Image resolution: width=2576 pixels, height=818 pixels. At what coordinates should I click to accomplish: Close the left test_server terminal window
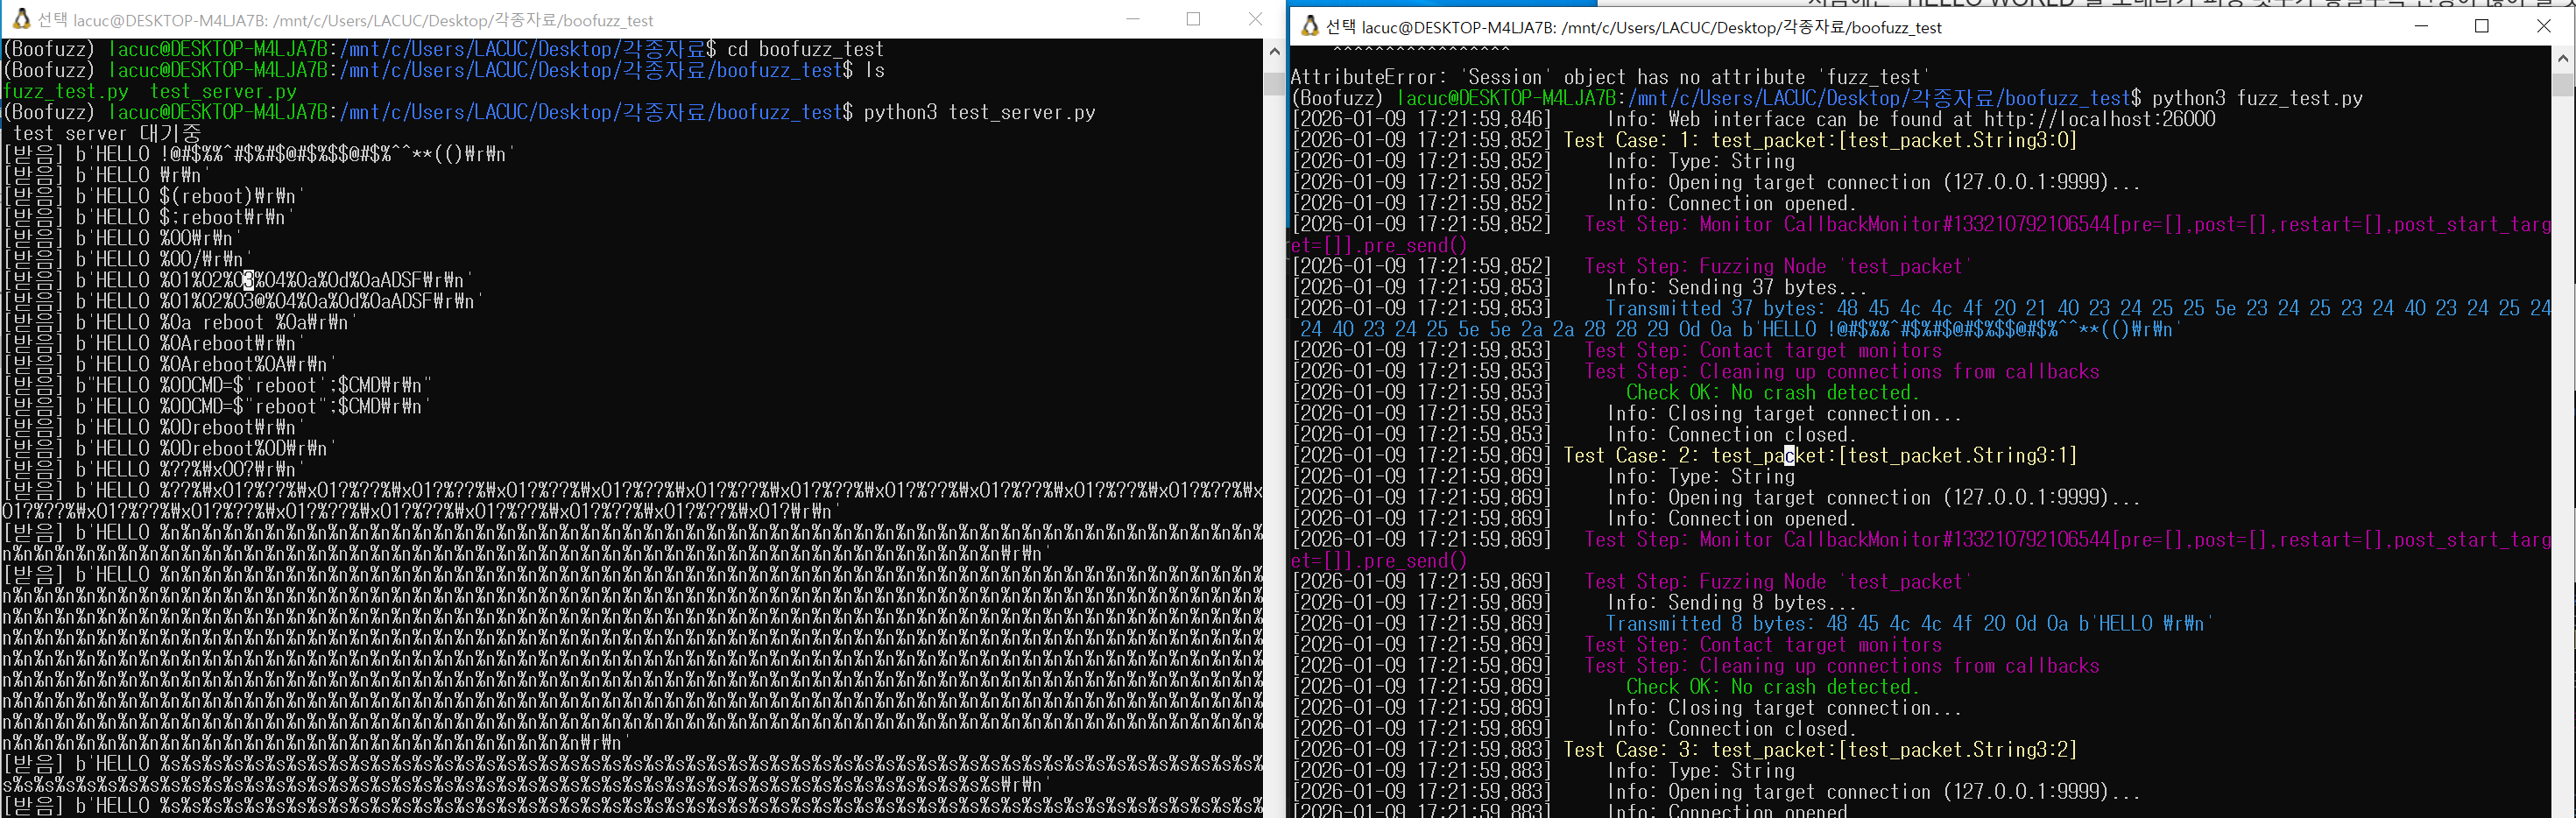pyautogui.click(x=1255, y=19)
